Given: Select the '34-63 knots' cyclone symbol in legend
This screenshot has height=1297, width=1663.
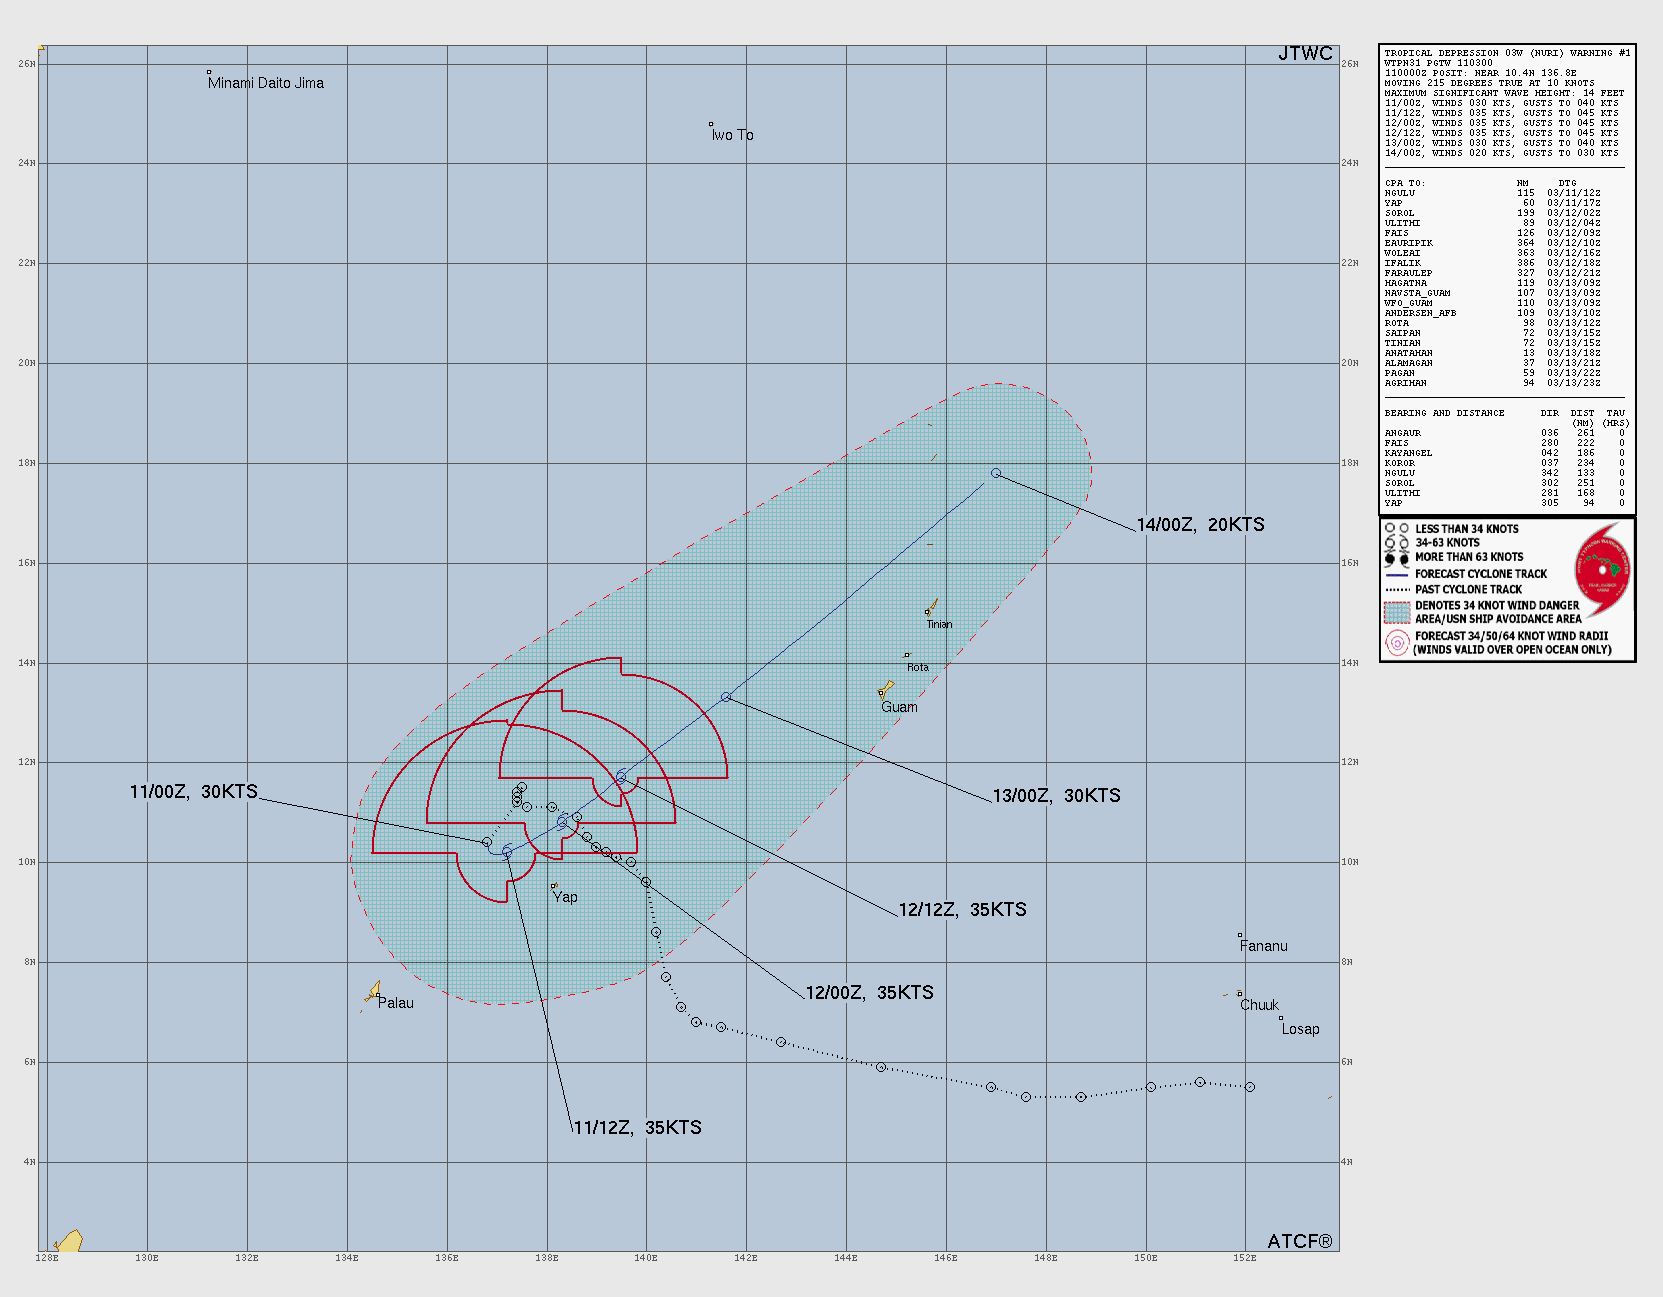Looking at the screenshot, I should click(x=1396, y=543).
